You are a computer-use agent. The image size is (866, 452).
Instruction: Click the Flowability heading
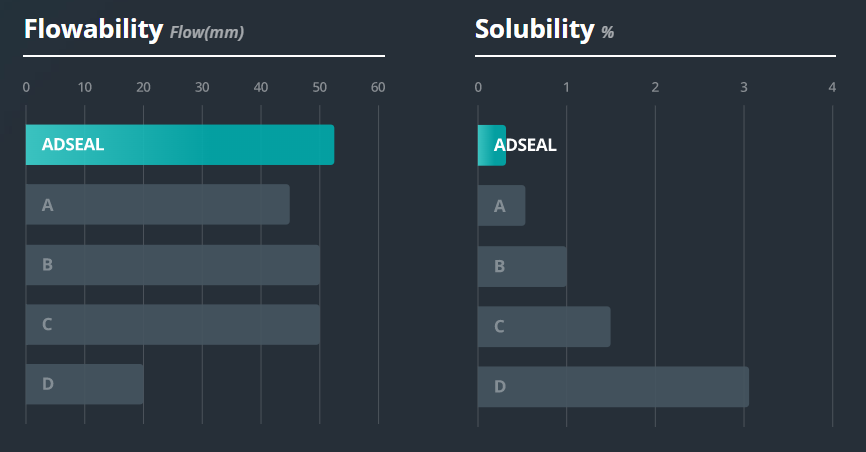93,29
